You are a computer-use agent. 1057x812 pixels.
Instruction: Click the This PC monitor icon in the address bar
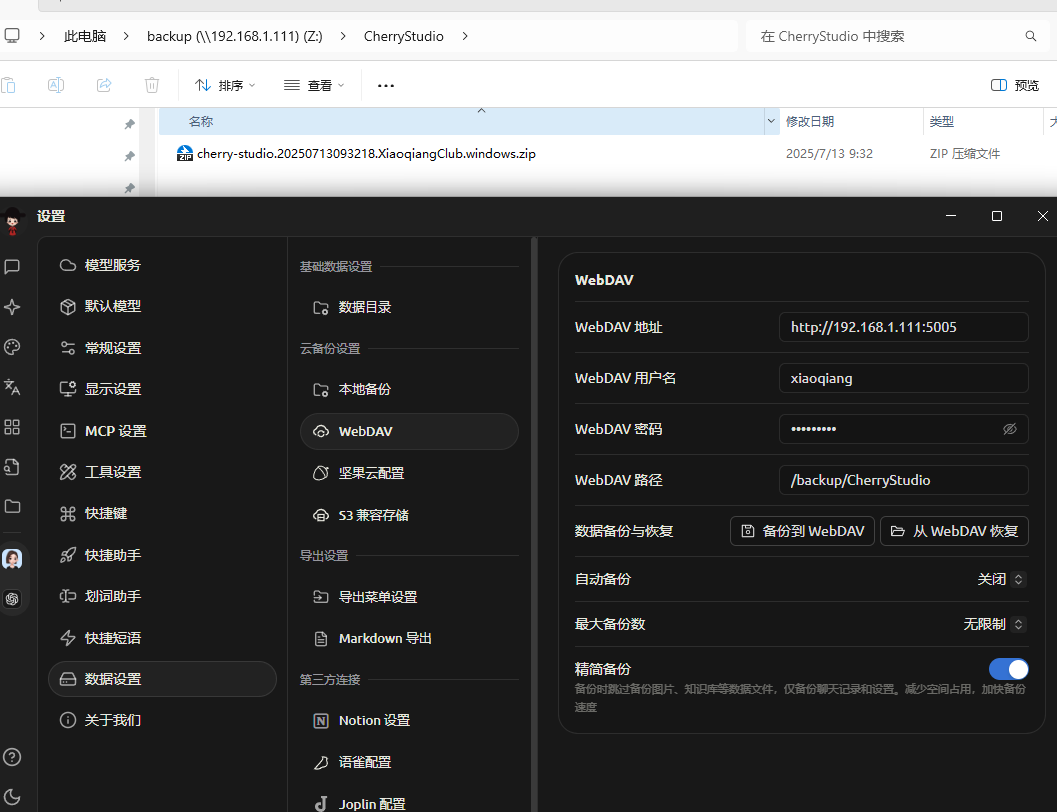(11, 36)
